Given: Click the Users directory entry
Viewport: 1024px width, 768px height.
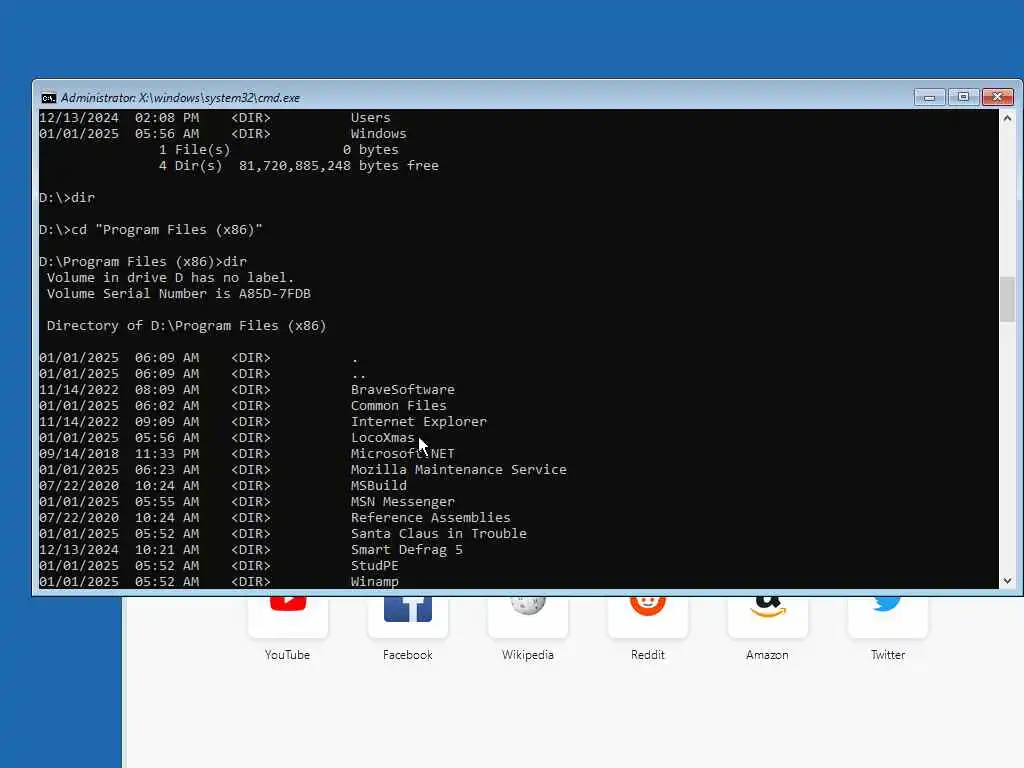Looking at the screenshot, I should [x=370, y=118].
